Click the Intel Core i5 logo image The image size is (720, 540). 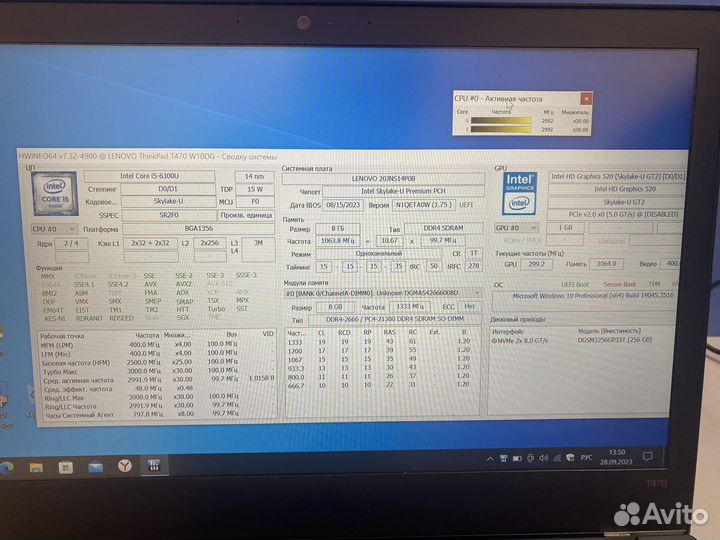(55, 193)
